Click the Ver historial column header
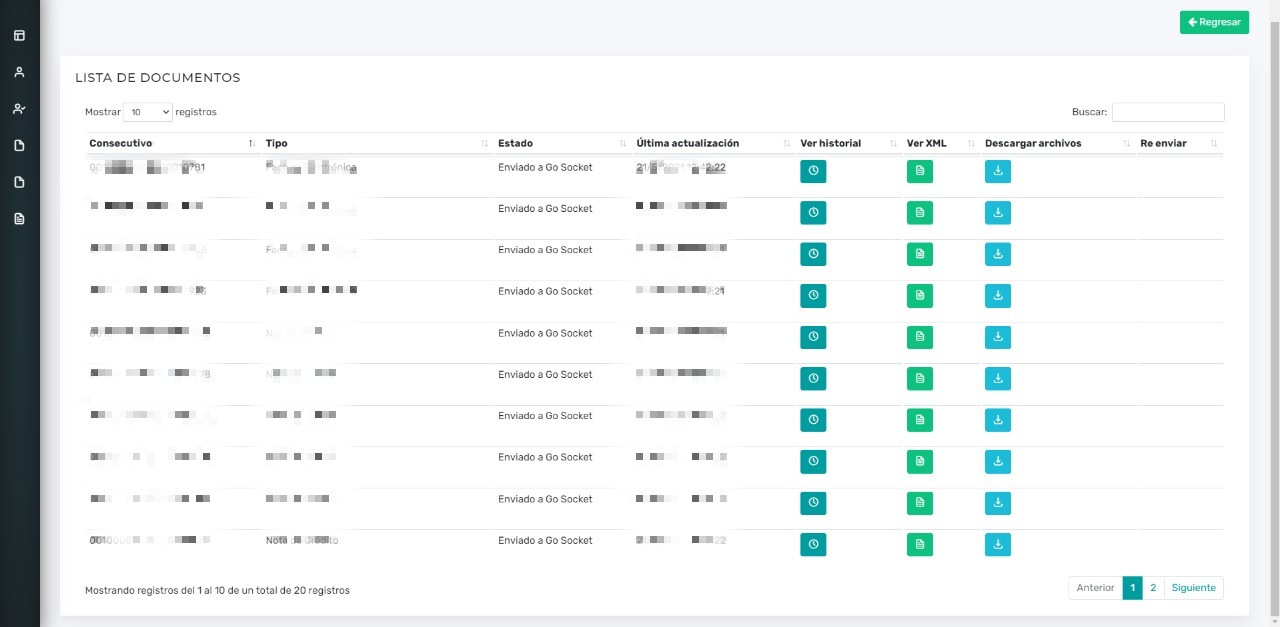Screen dimensions: 1280x627 coord(849,144)
